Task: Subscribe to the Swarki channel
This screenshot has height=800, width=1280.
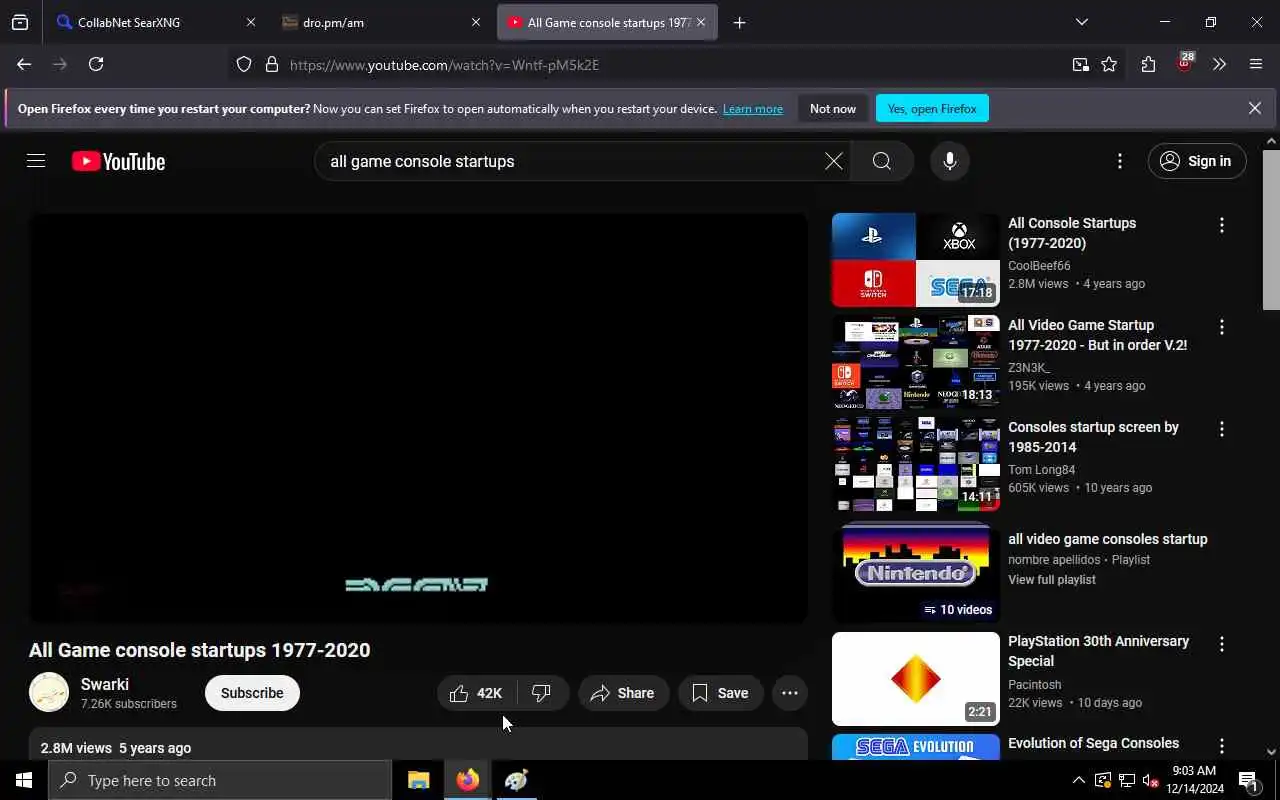Action: (x=252, y=693)
